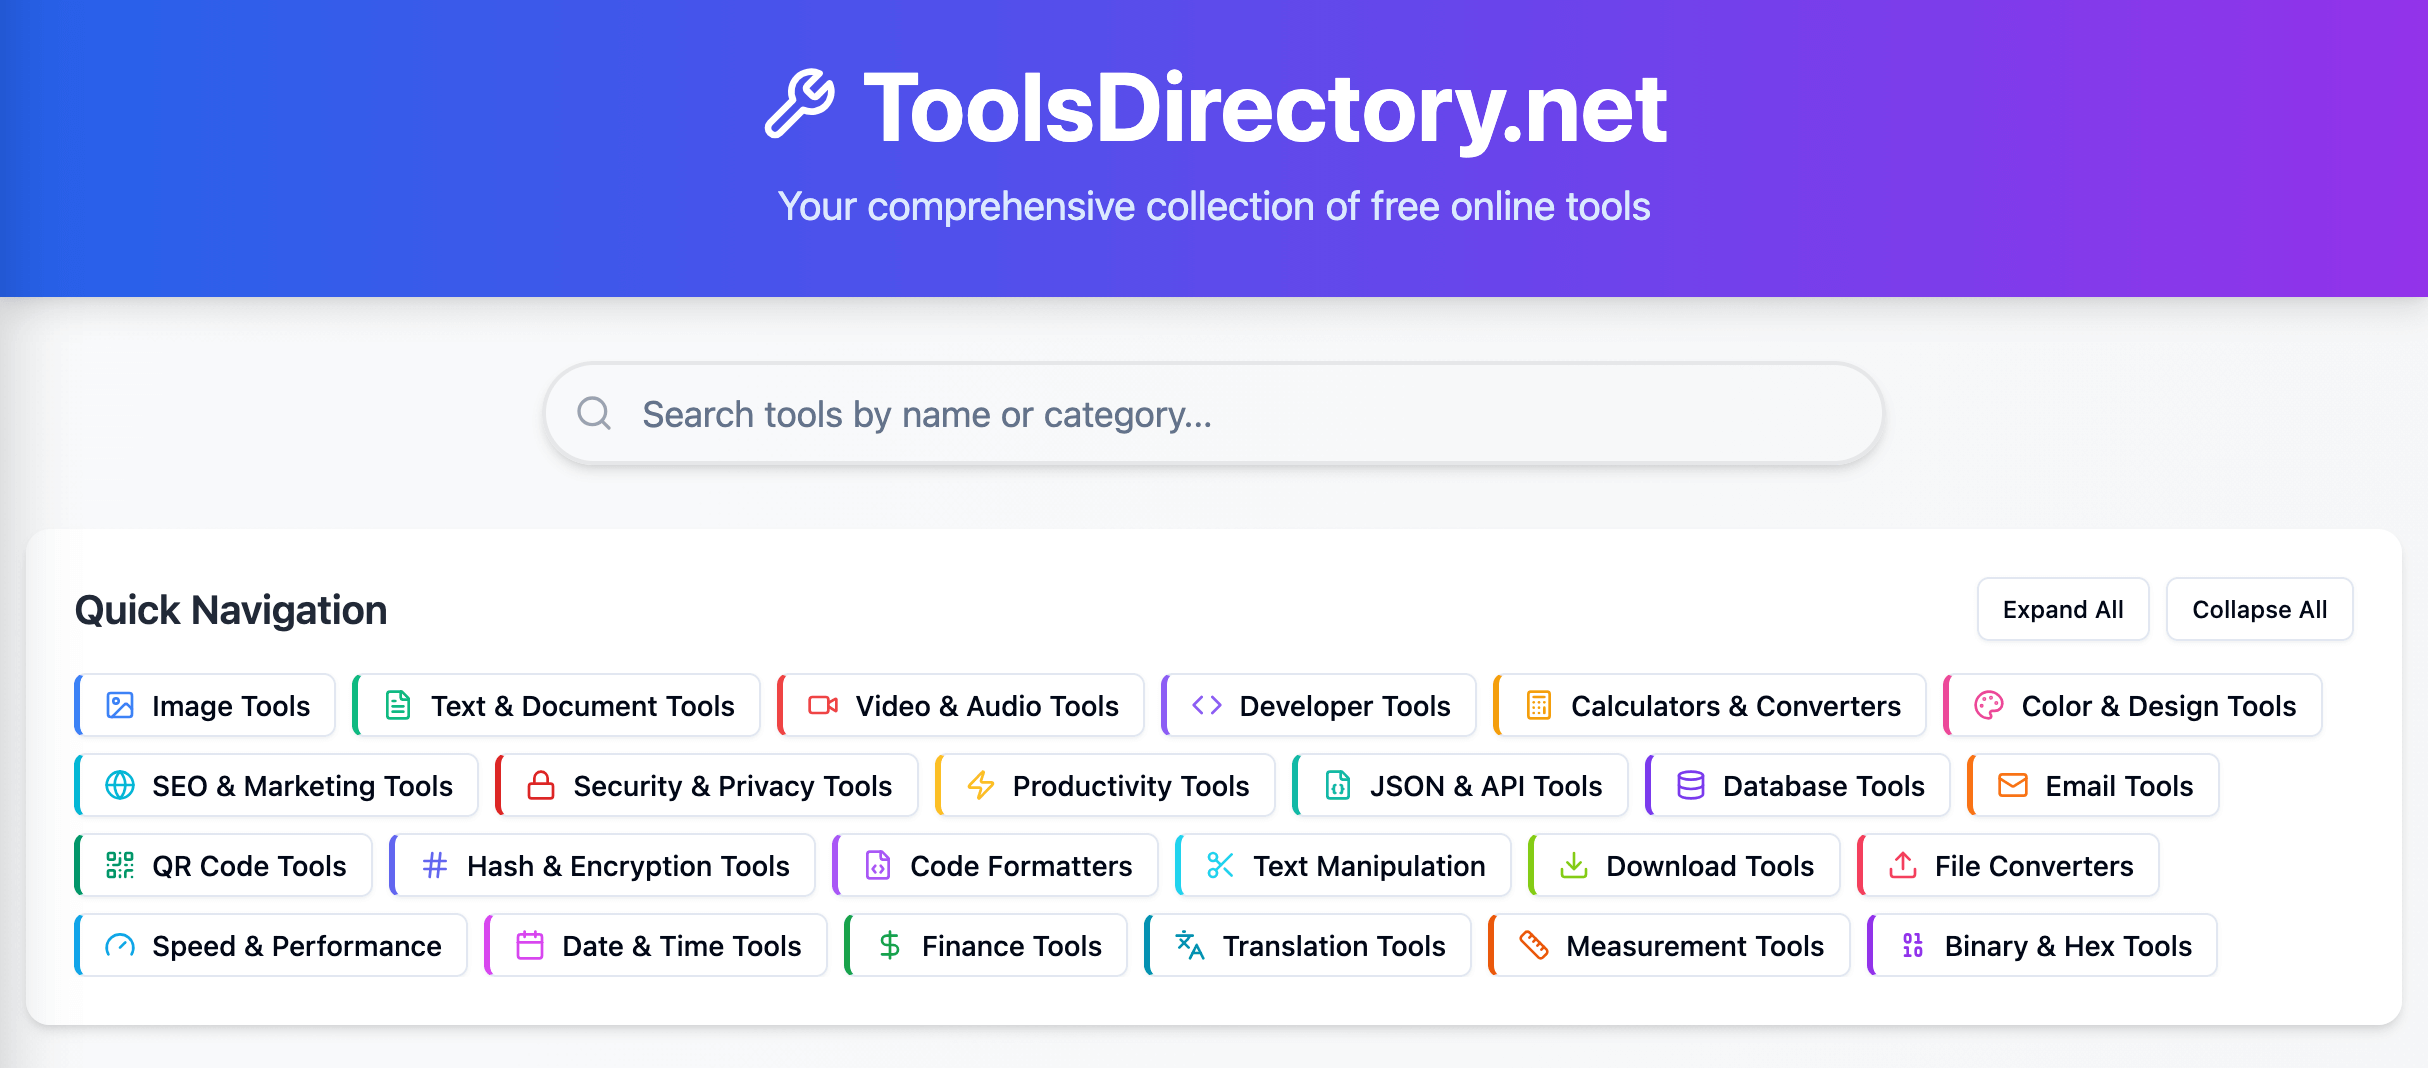The height and width of the screenshot is (1068, 2428).
Task: Open Hash & Encryption Tools
Action: pyautogui.click(x=603, y=866)
